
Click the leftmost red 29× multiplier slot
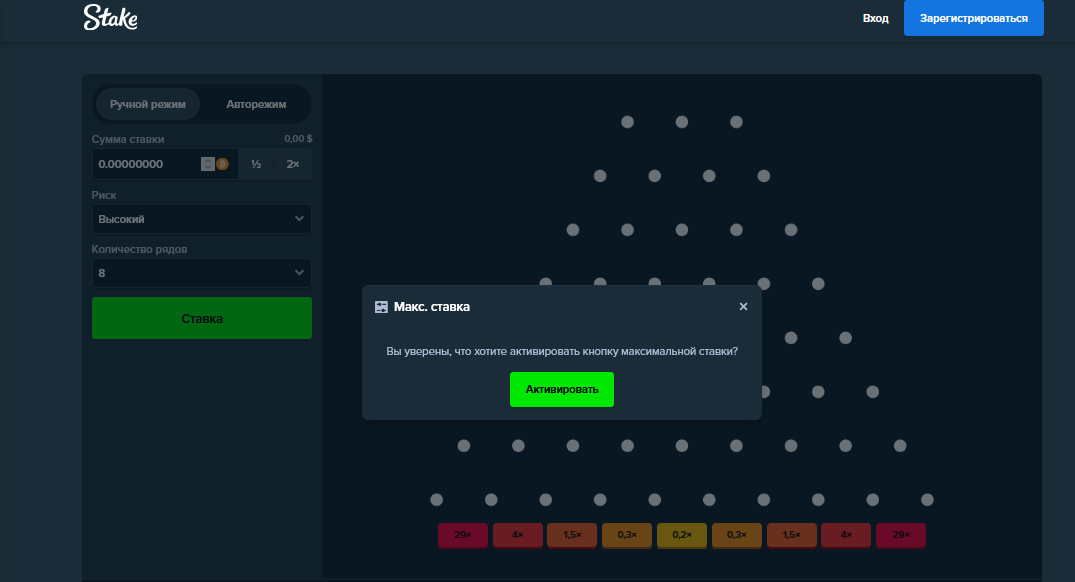click(x=463, y=535)
